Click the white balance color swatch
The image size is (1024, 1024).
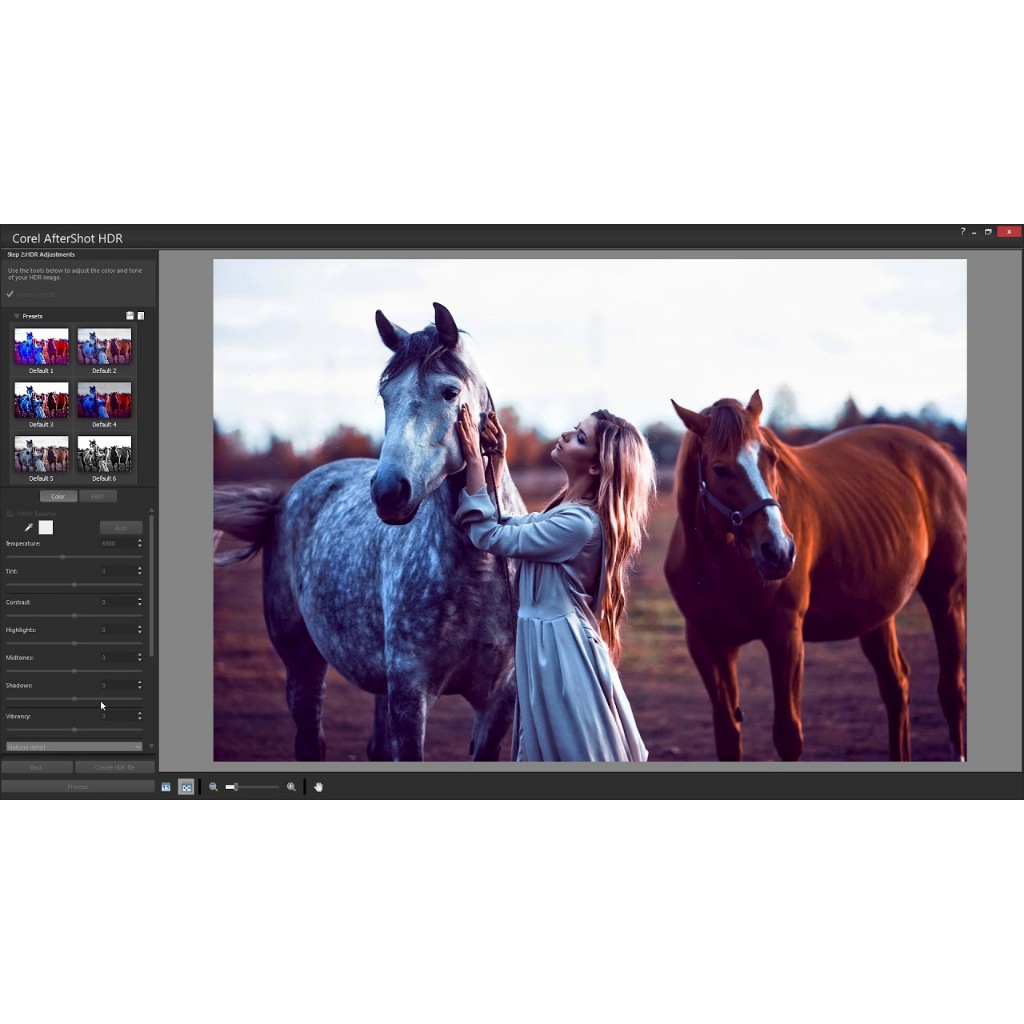46,527
